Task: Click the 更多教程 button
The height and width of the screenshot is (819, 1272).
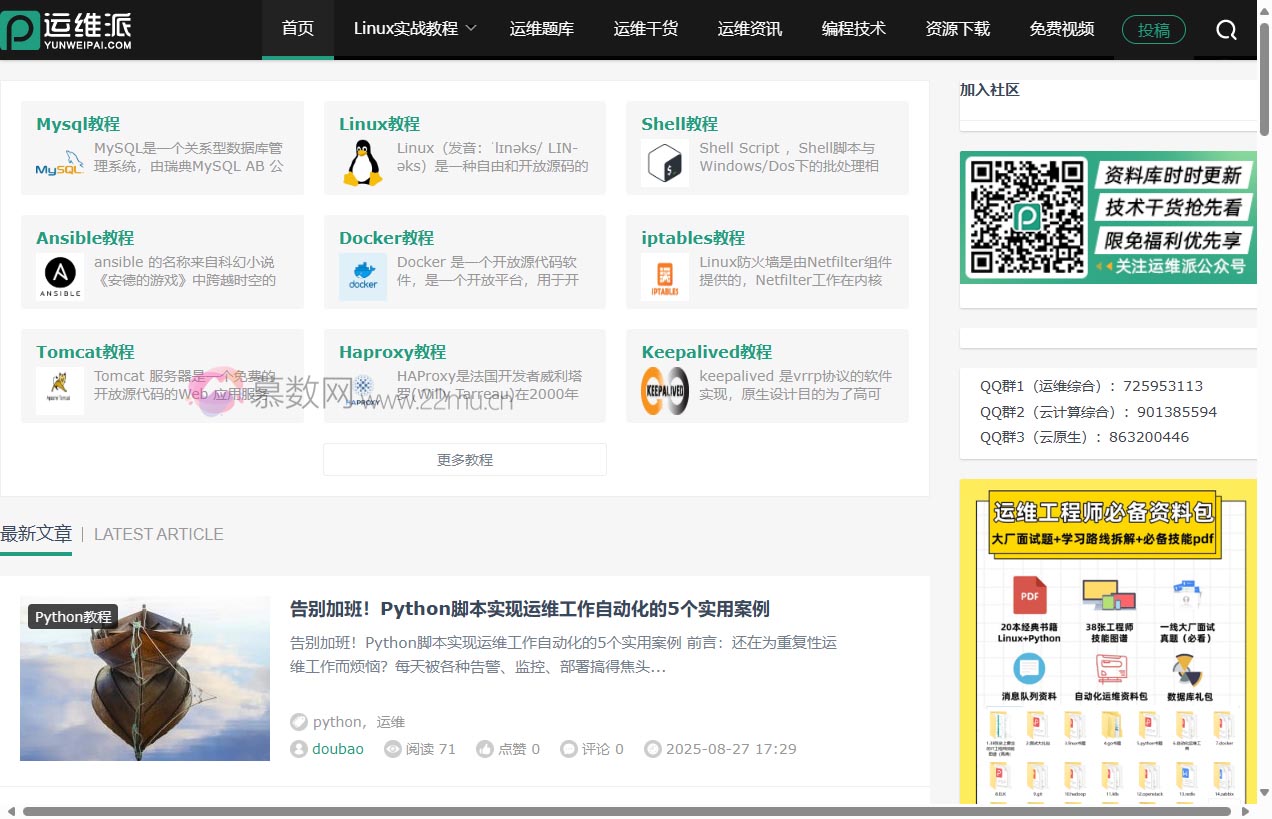Action: 464,460
